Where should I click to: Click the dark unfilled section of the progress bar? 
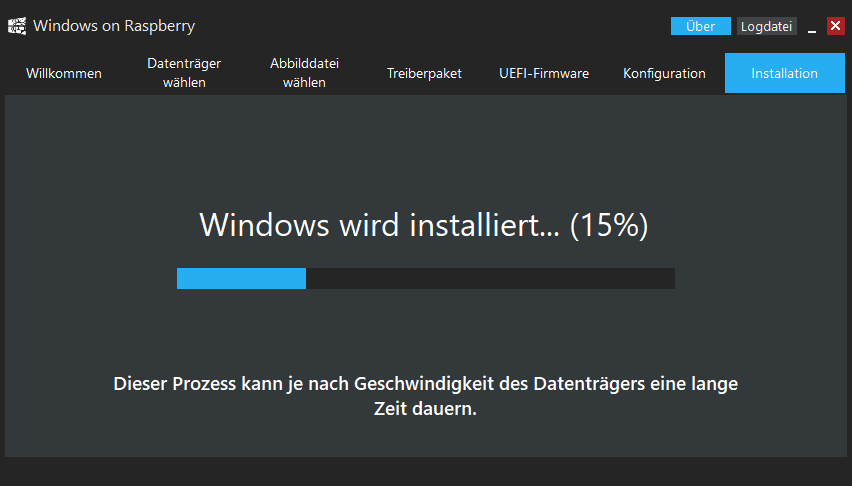[x=490, y=278]
